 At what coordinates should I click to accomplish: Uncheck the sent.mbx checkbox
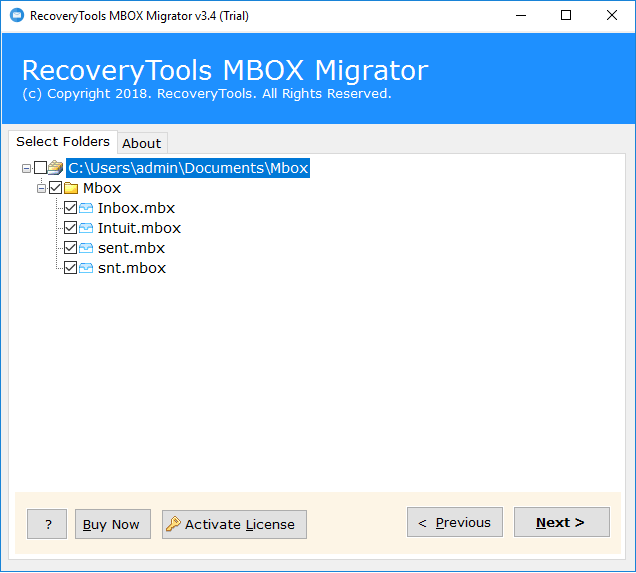tap(71, 248)
